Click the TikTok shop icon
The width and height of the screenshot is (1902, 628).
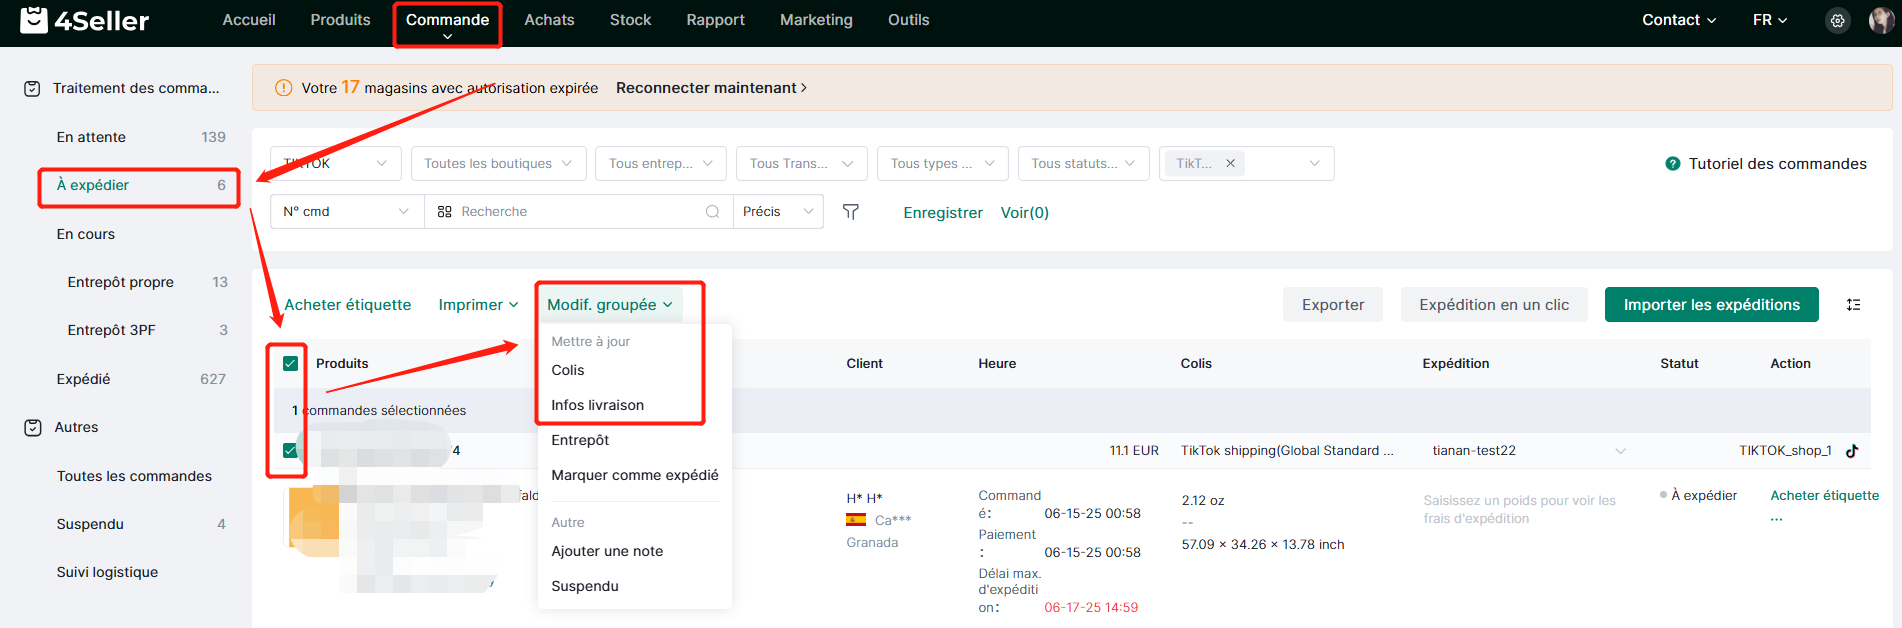[1852, 451]
